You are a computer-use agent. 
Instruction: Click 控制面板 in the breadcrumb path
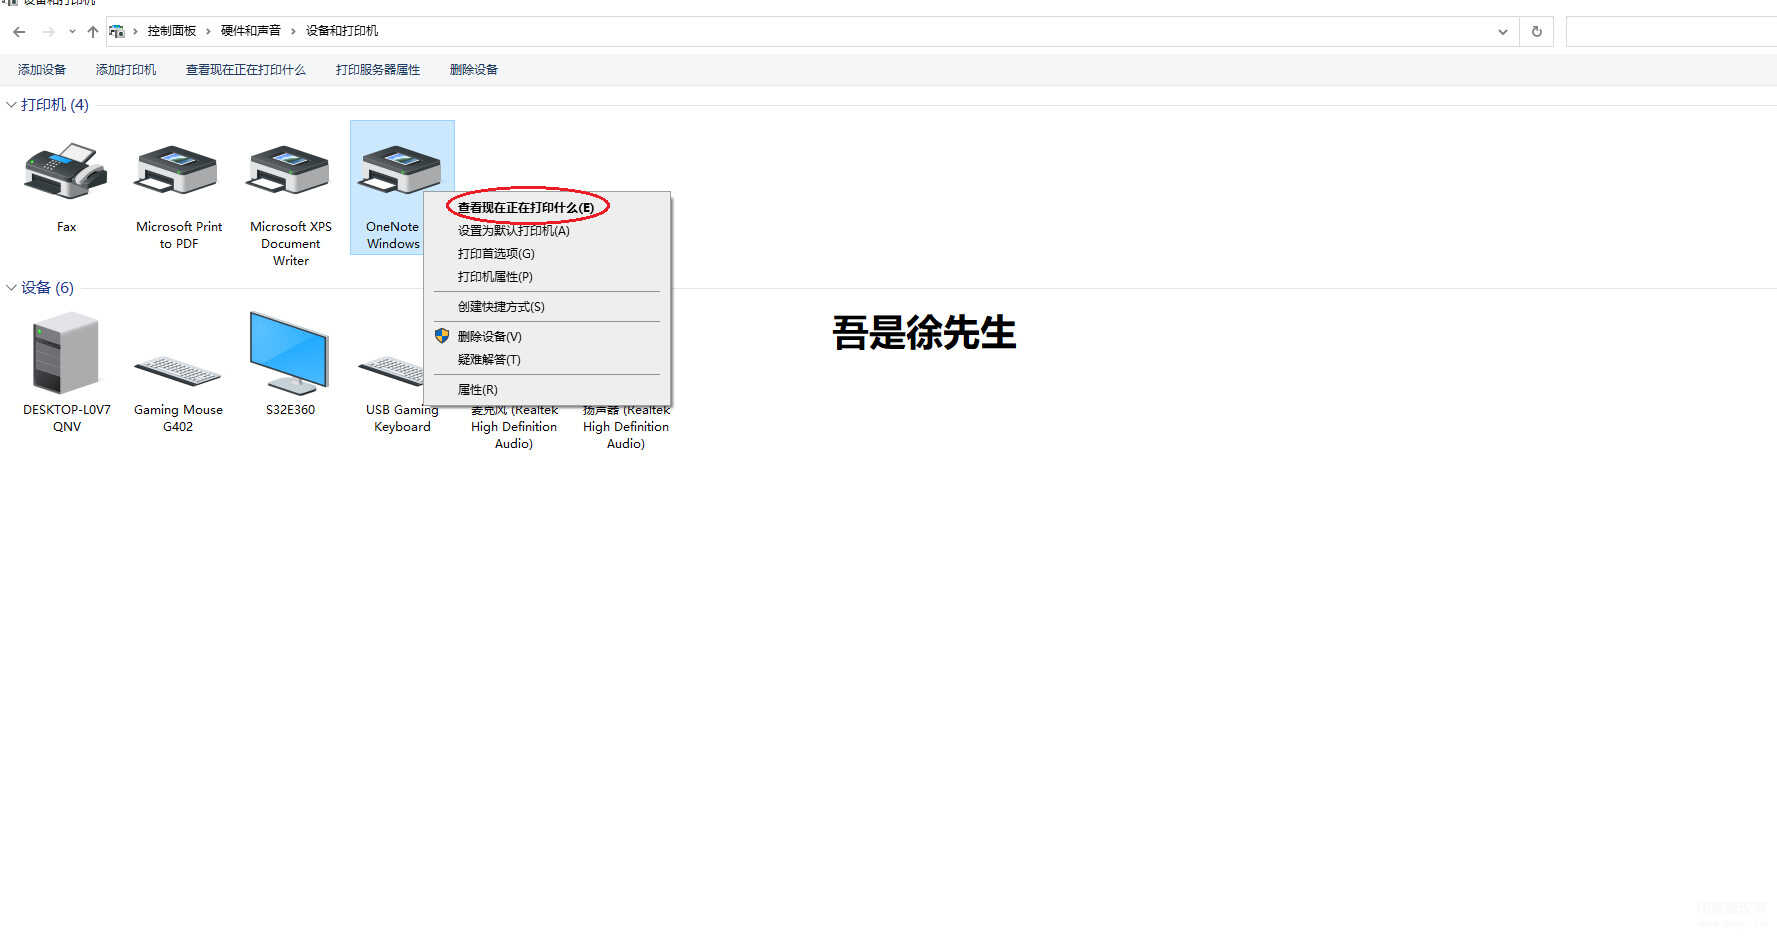coord(172,31)
